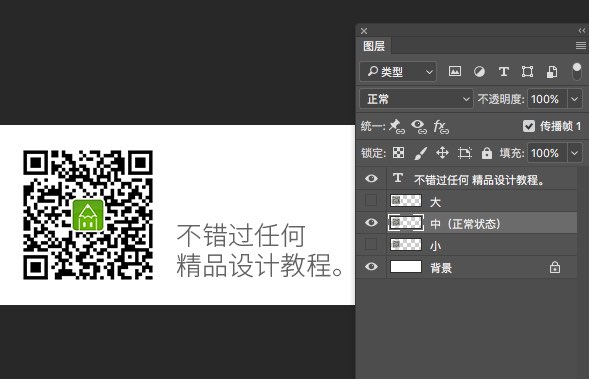The image size is (589, 379).
Task: Click the 填充 value field
Action: pyautogui.click(x=547, y=153)
